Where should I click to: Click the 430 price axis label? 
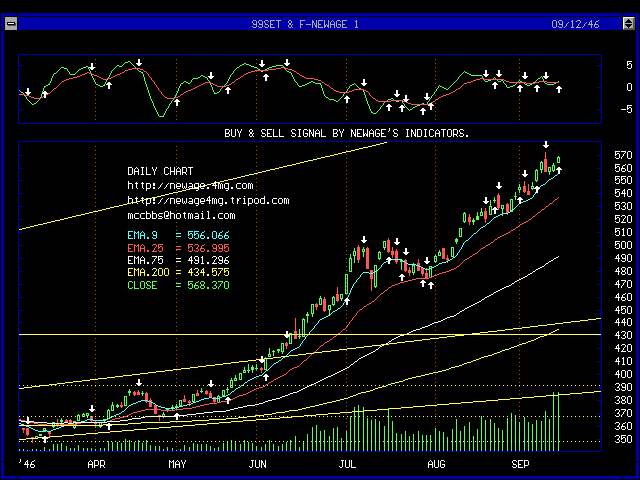coord(623,336)
